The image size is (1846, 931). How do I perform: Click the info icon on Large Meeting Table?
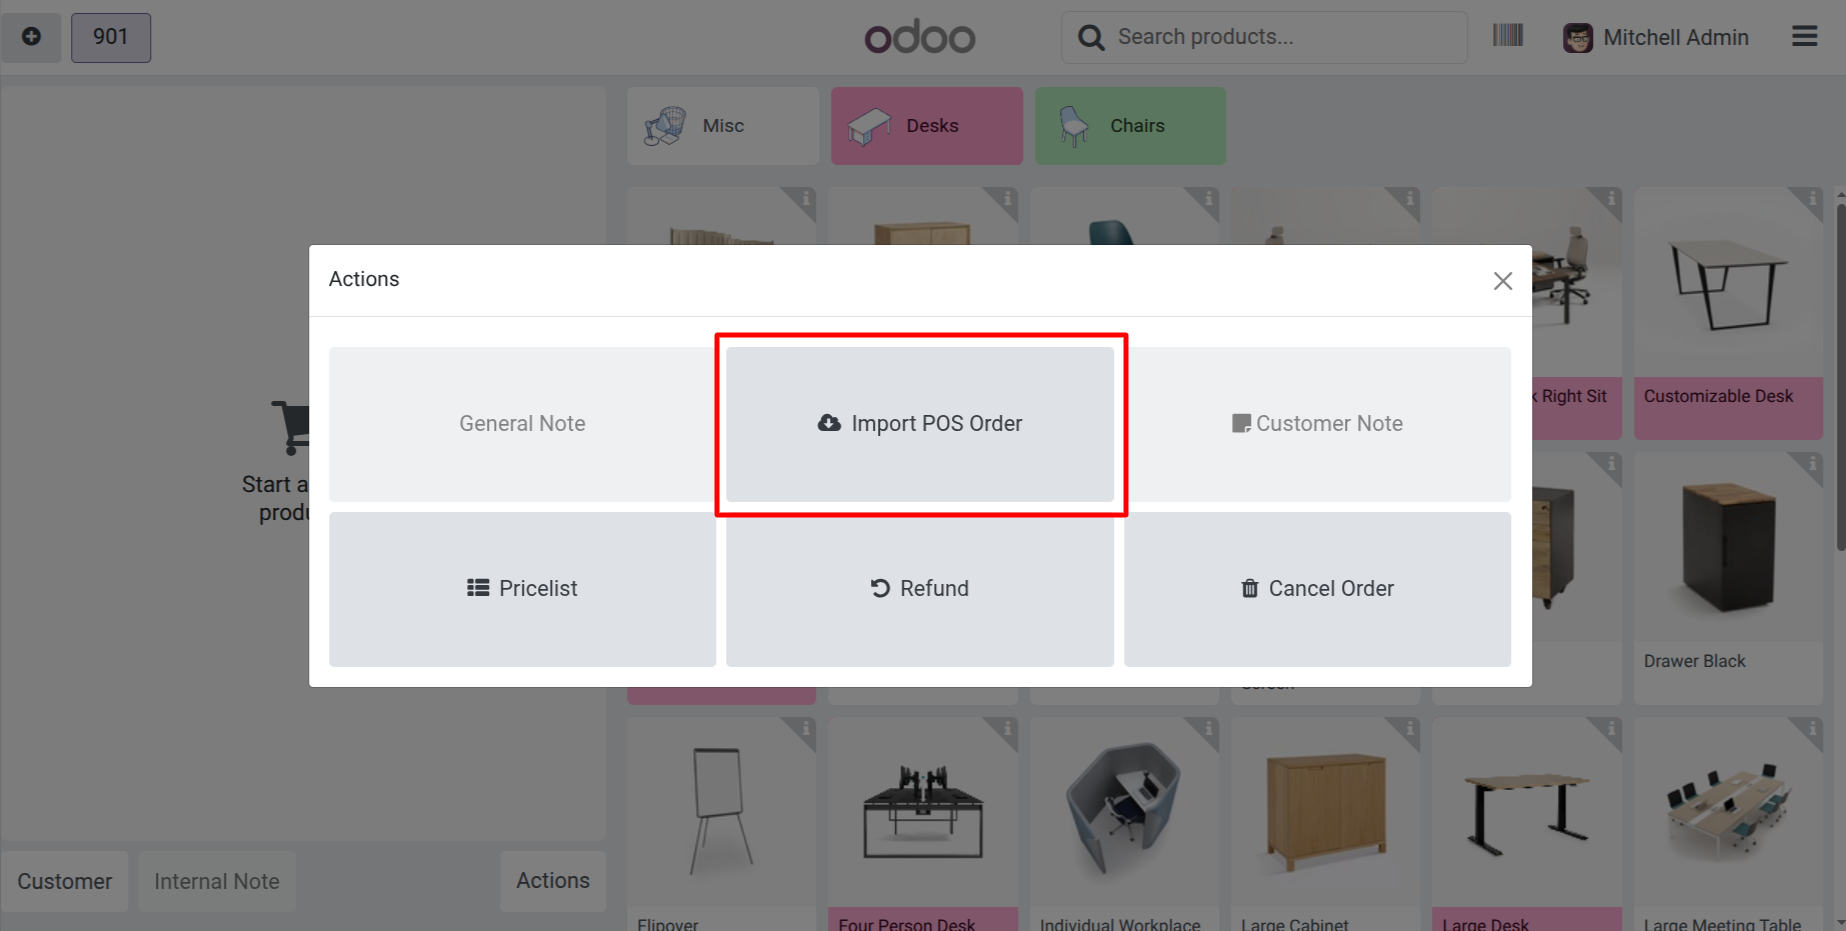pos(1812,728)
